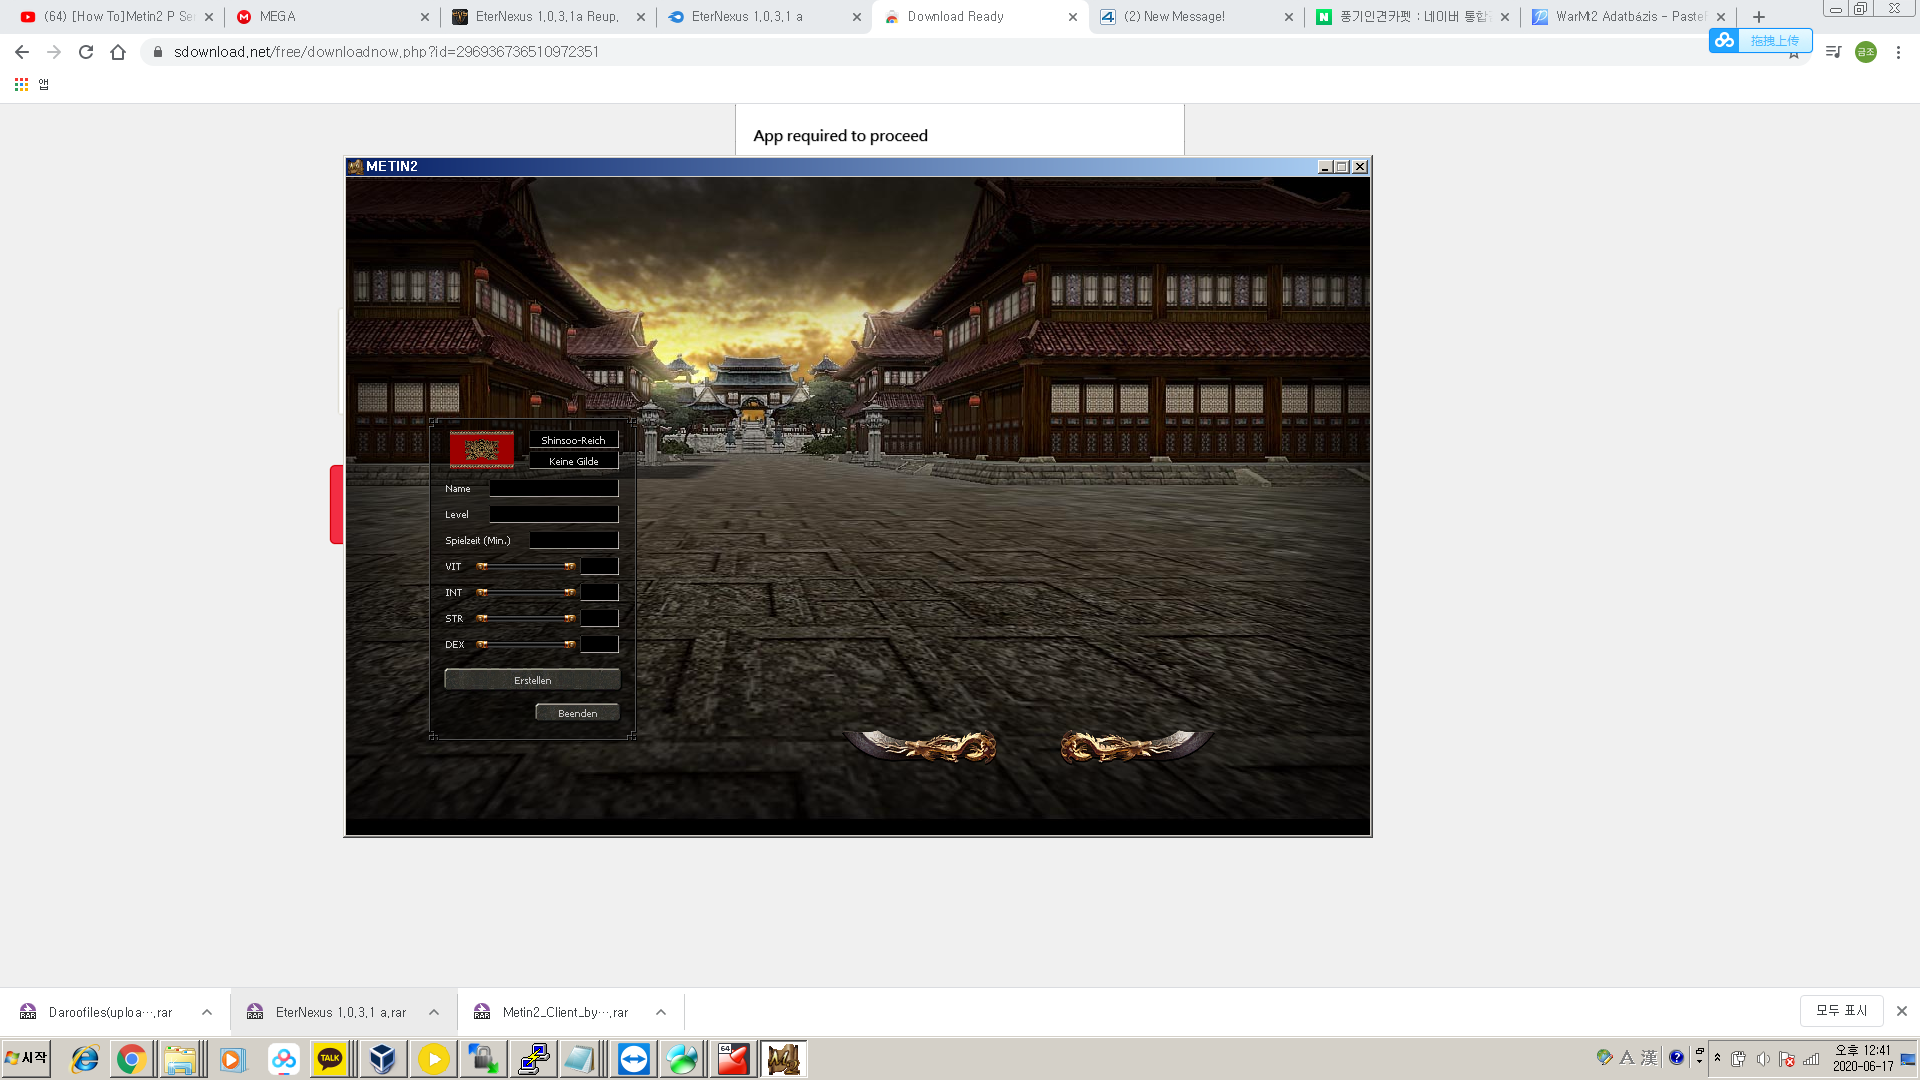Open Baidu cloud taskbar icon

tap(284, 1059)
